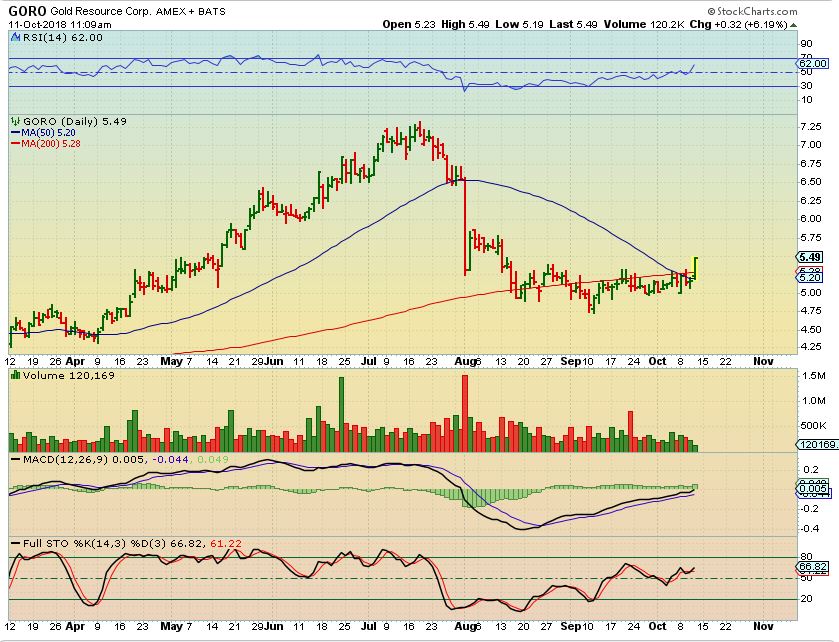Click the volume bars icon beside Volume 120,169

16,375
